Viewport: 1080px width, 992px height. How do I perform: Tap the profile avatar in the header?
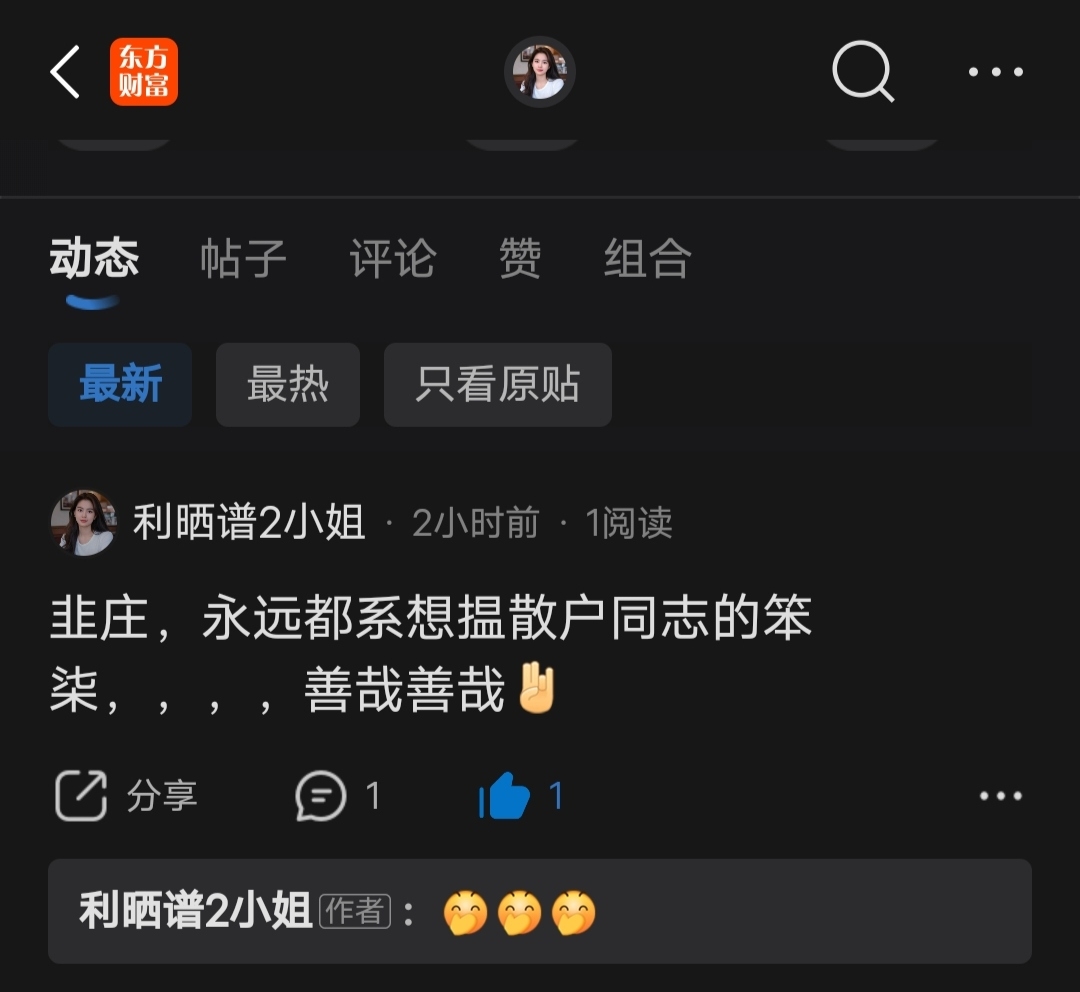(x=540, y=72)
